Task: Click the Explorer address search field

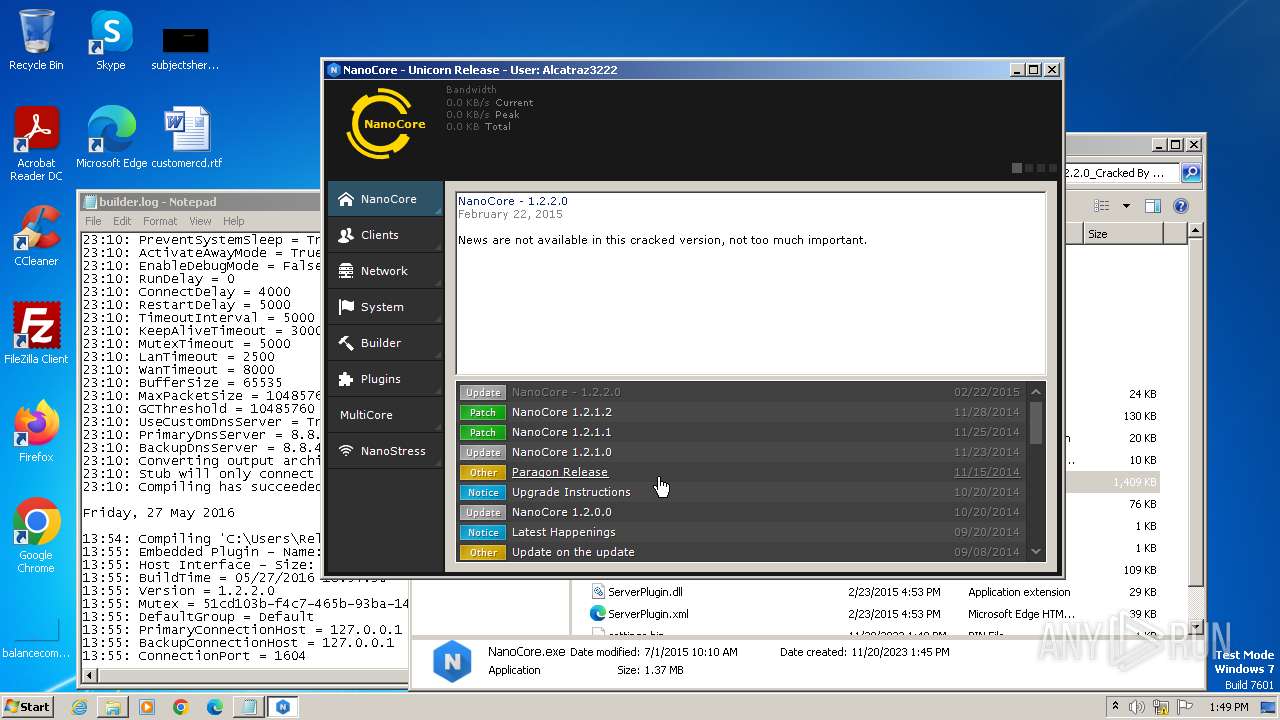Action: coord(1122,173)
